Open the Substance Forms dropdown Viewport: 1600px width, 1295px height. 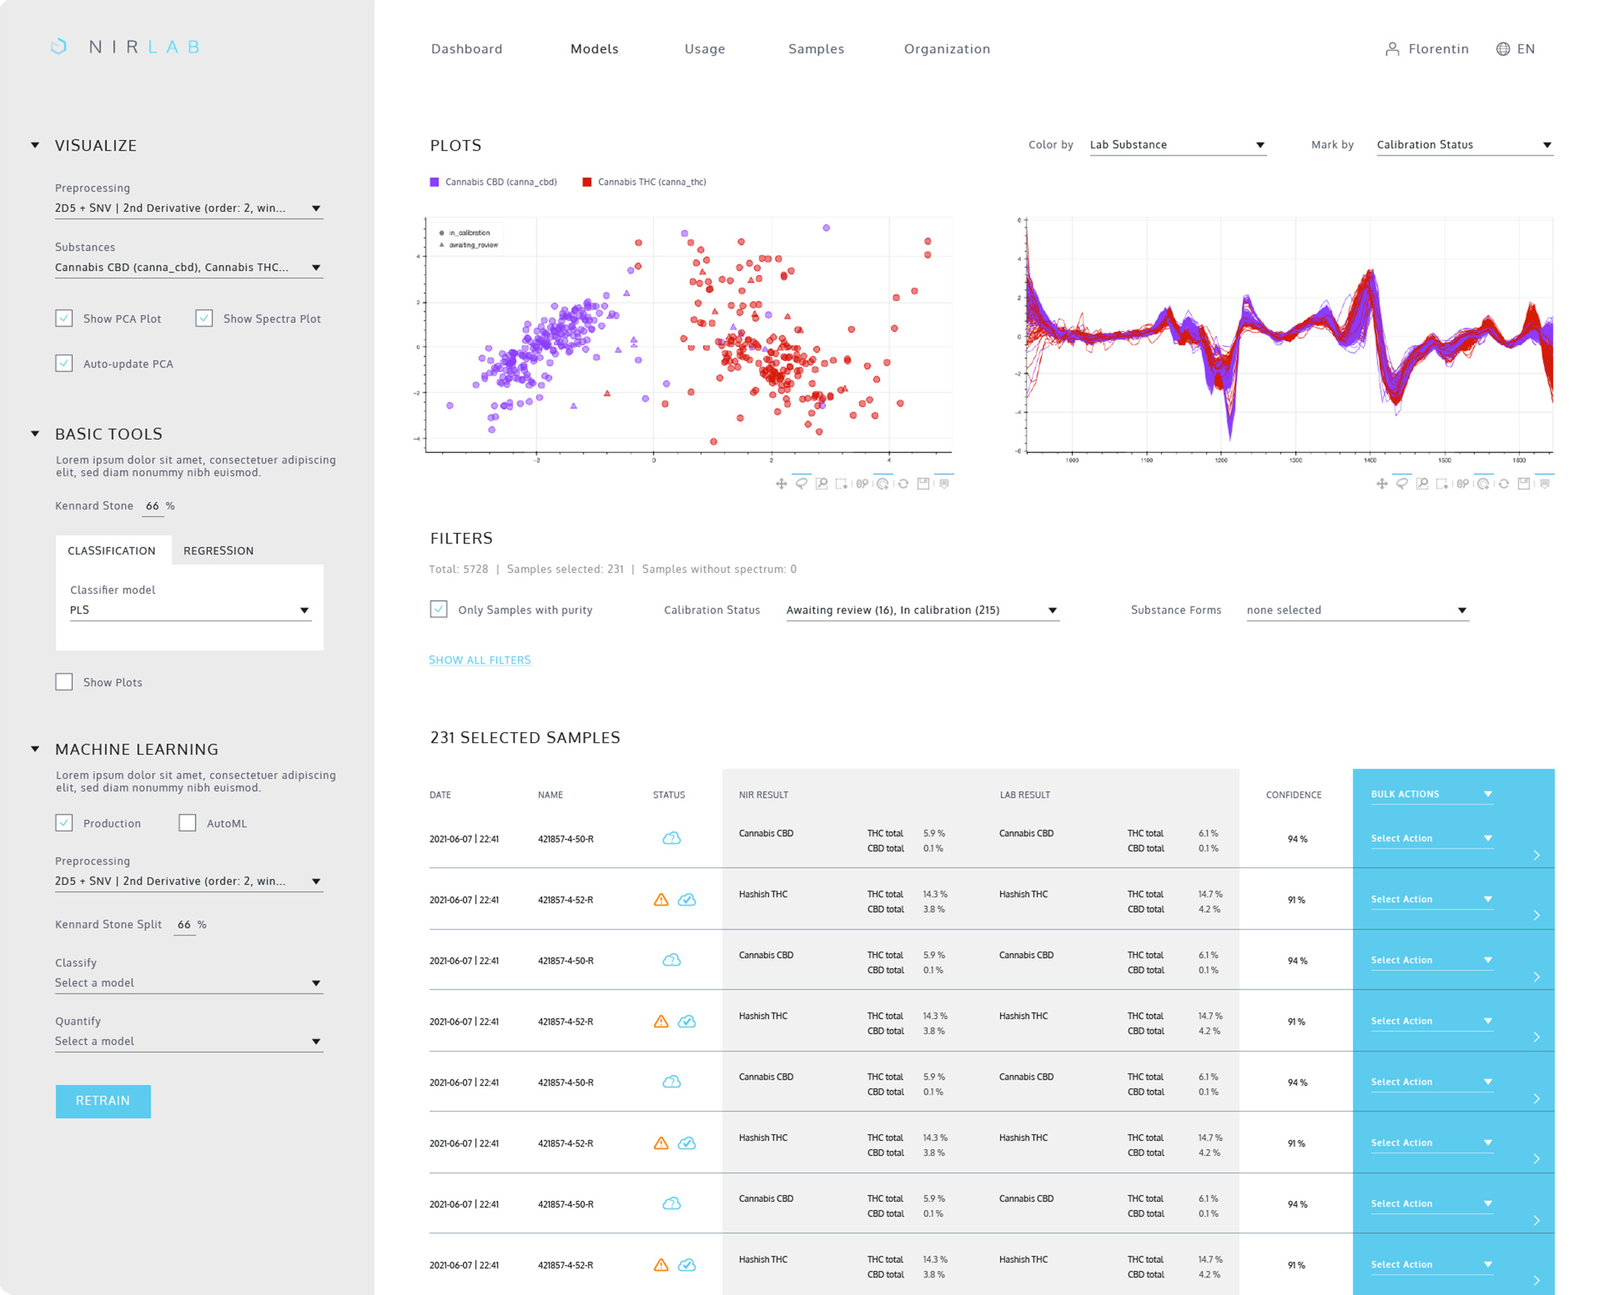1356,610
